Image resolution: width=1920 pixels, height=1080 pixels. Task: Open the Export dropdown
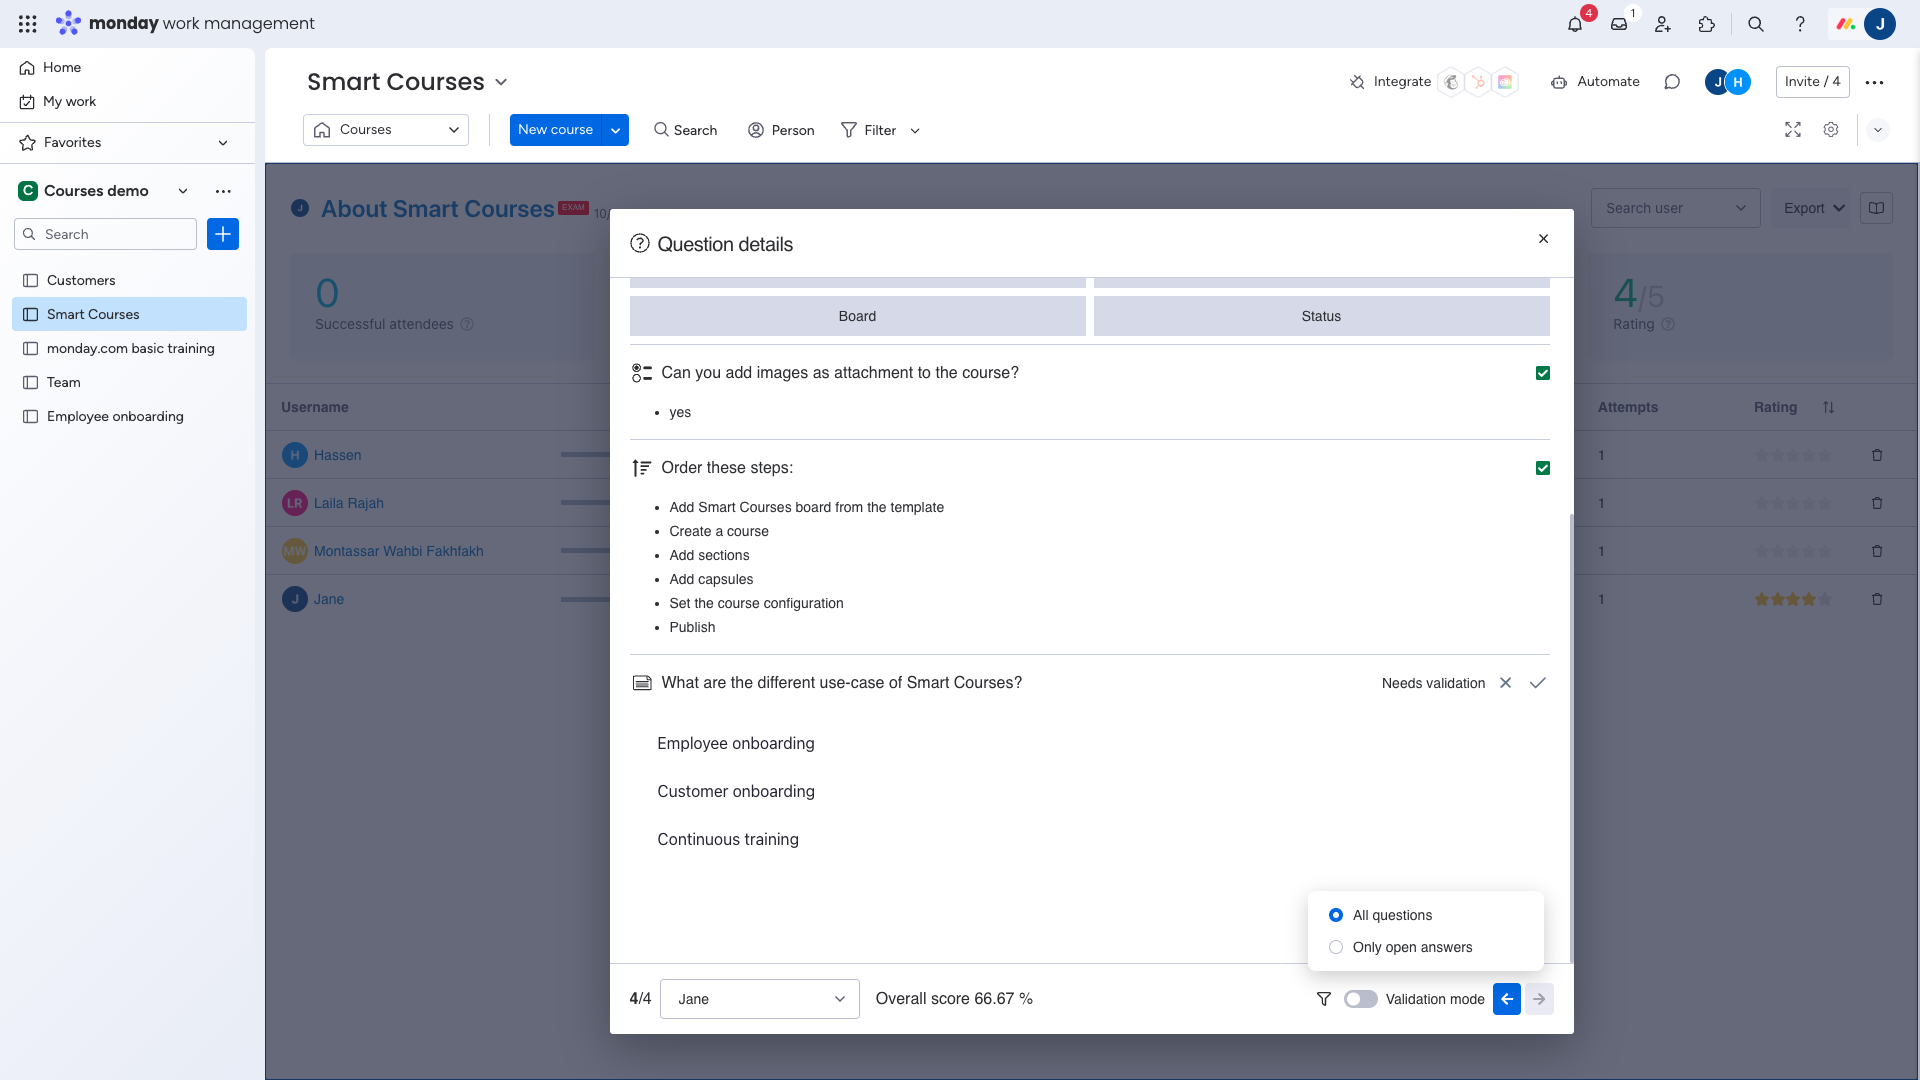[1814, 208]
